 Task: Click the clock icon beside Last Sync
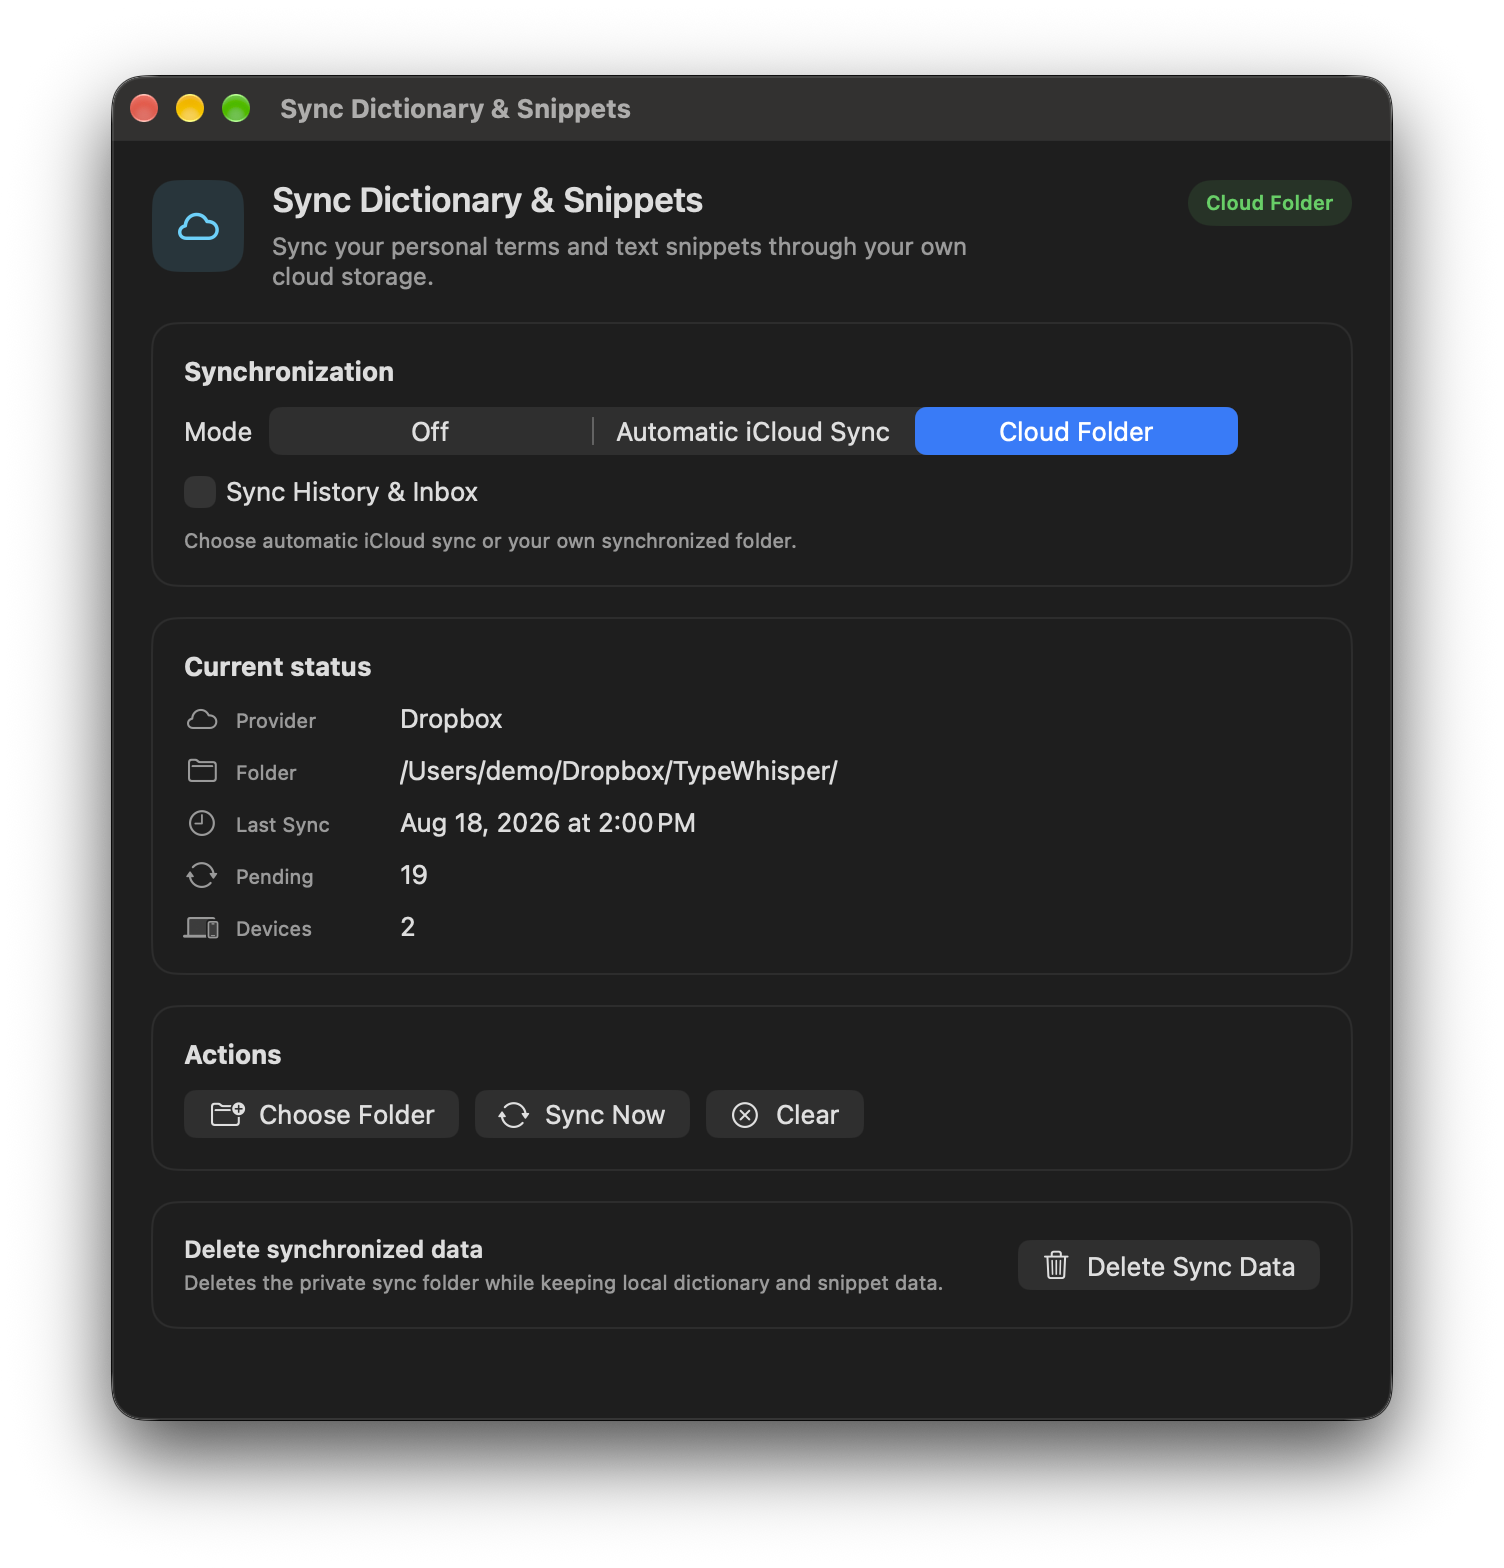(202, 823)
